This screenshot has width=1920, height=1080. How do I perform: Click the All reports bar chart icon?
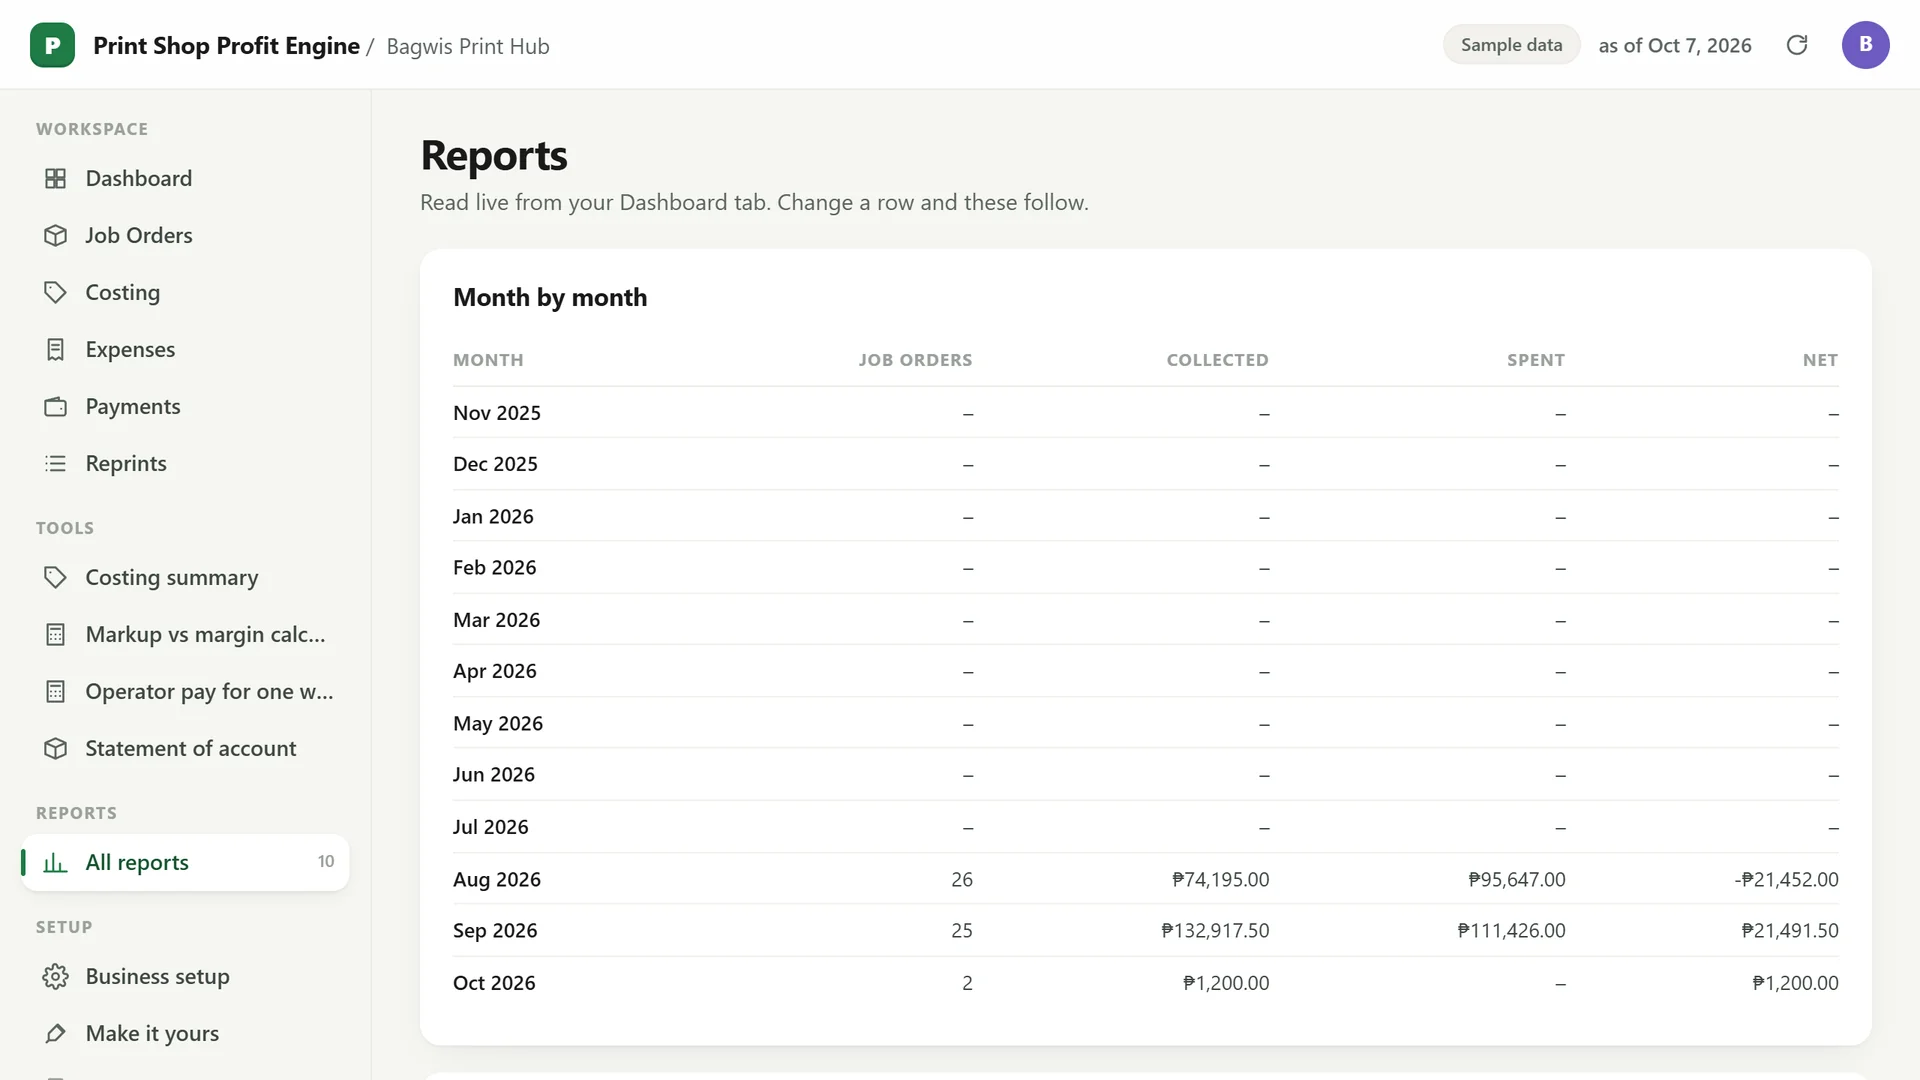(56, 862)
